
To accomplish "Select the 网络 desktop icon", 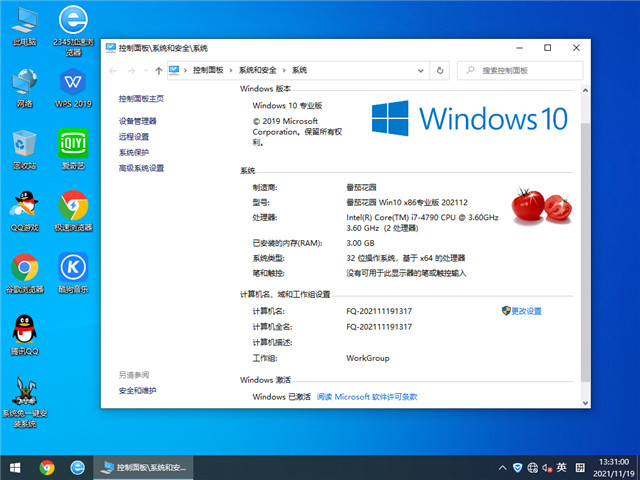I will (24, 88).
